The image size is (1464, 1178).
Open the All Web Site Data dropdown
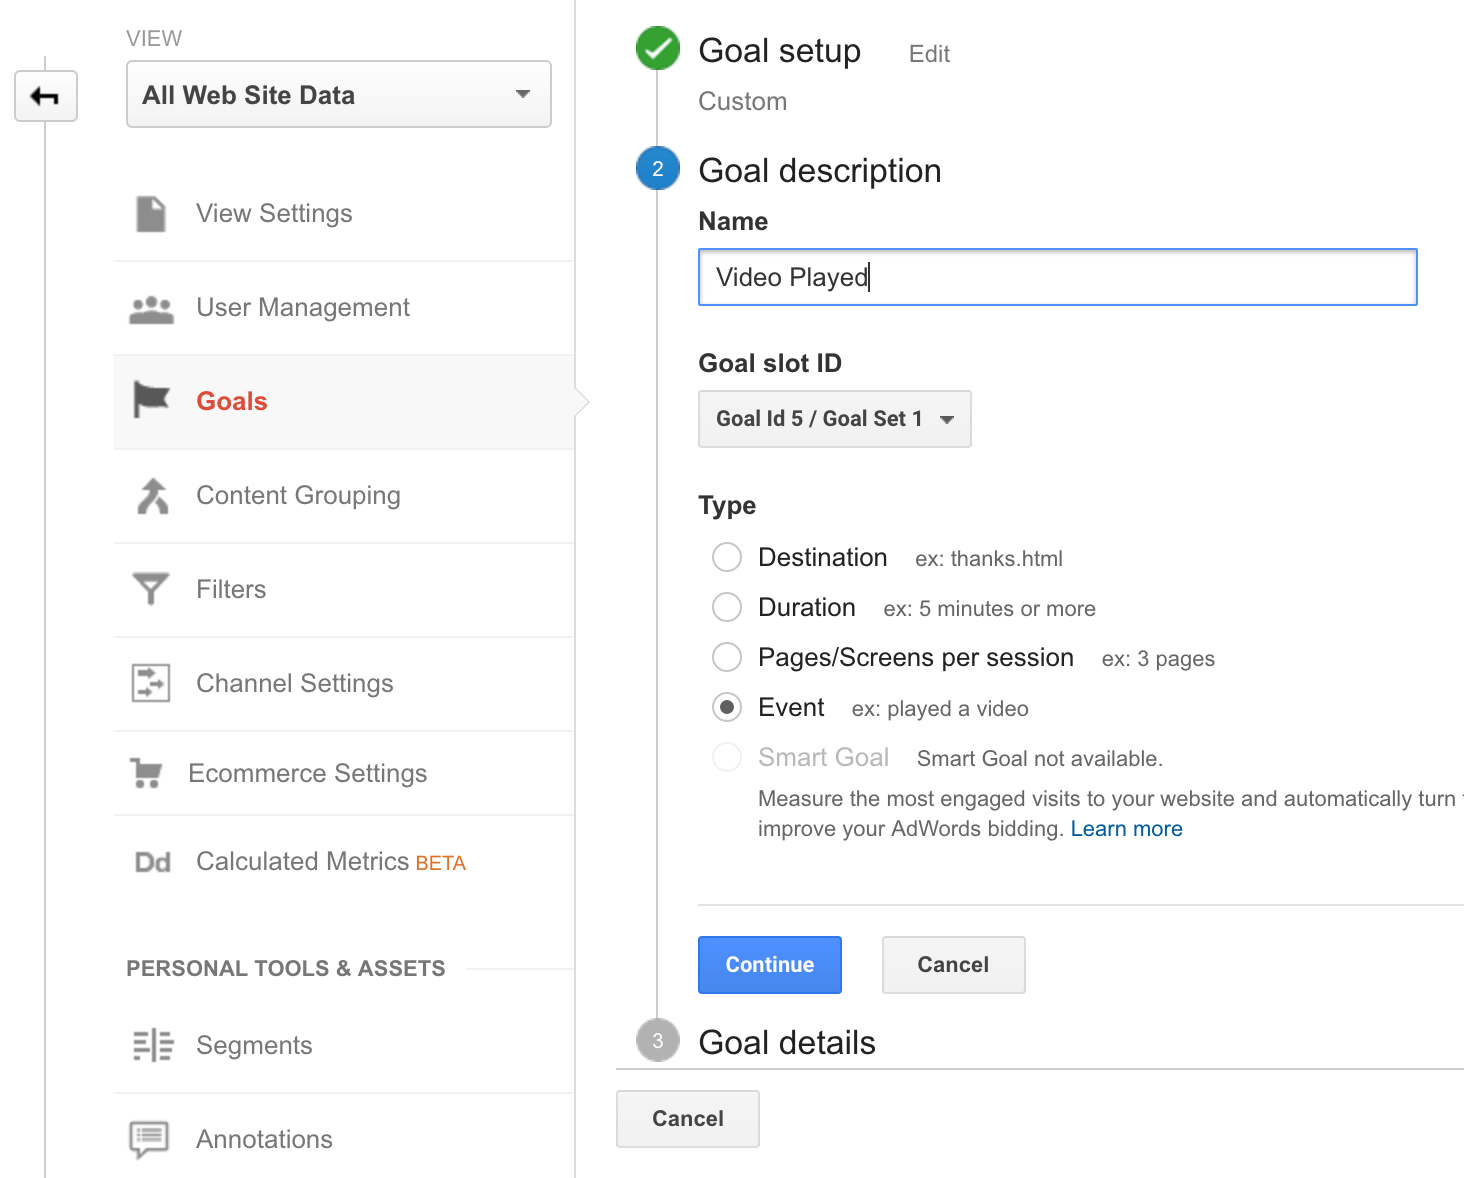pyautogui.click(x=338, y=95)
